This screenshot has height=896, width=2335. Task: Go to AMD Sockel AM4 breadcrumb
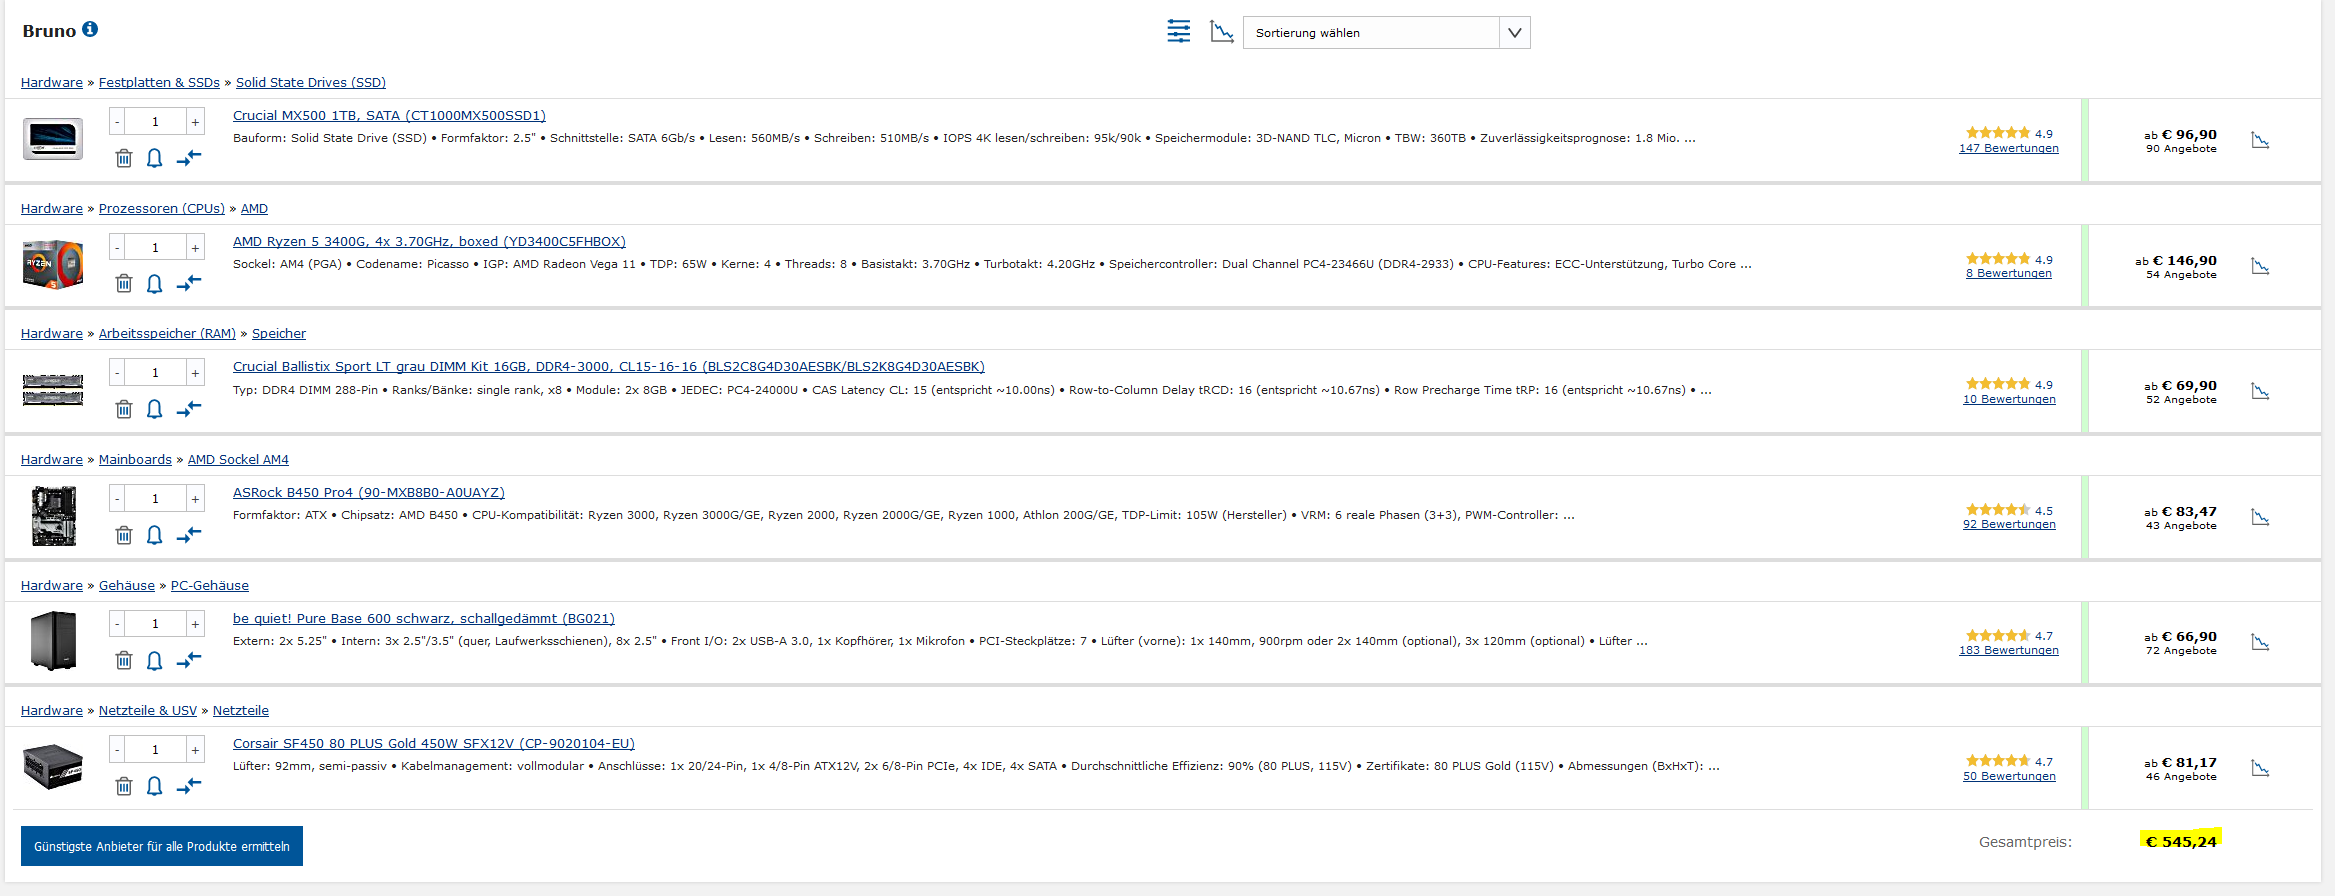pyautogui.click(x=238, y=460)
